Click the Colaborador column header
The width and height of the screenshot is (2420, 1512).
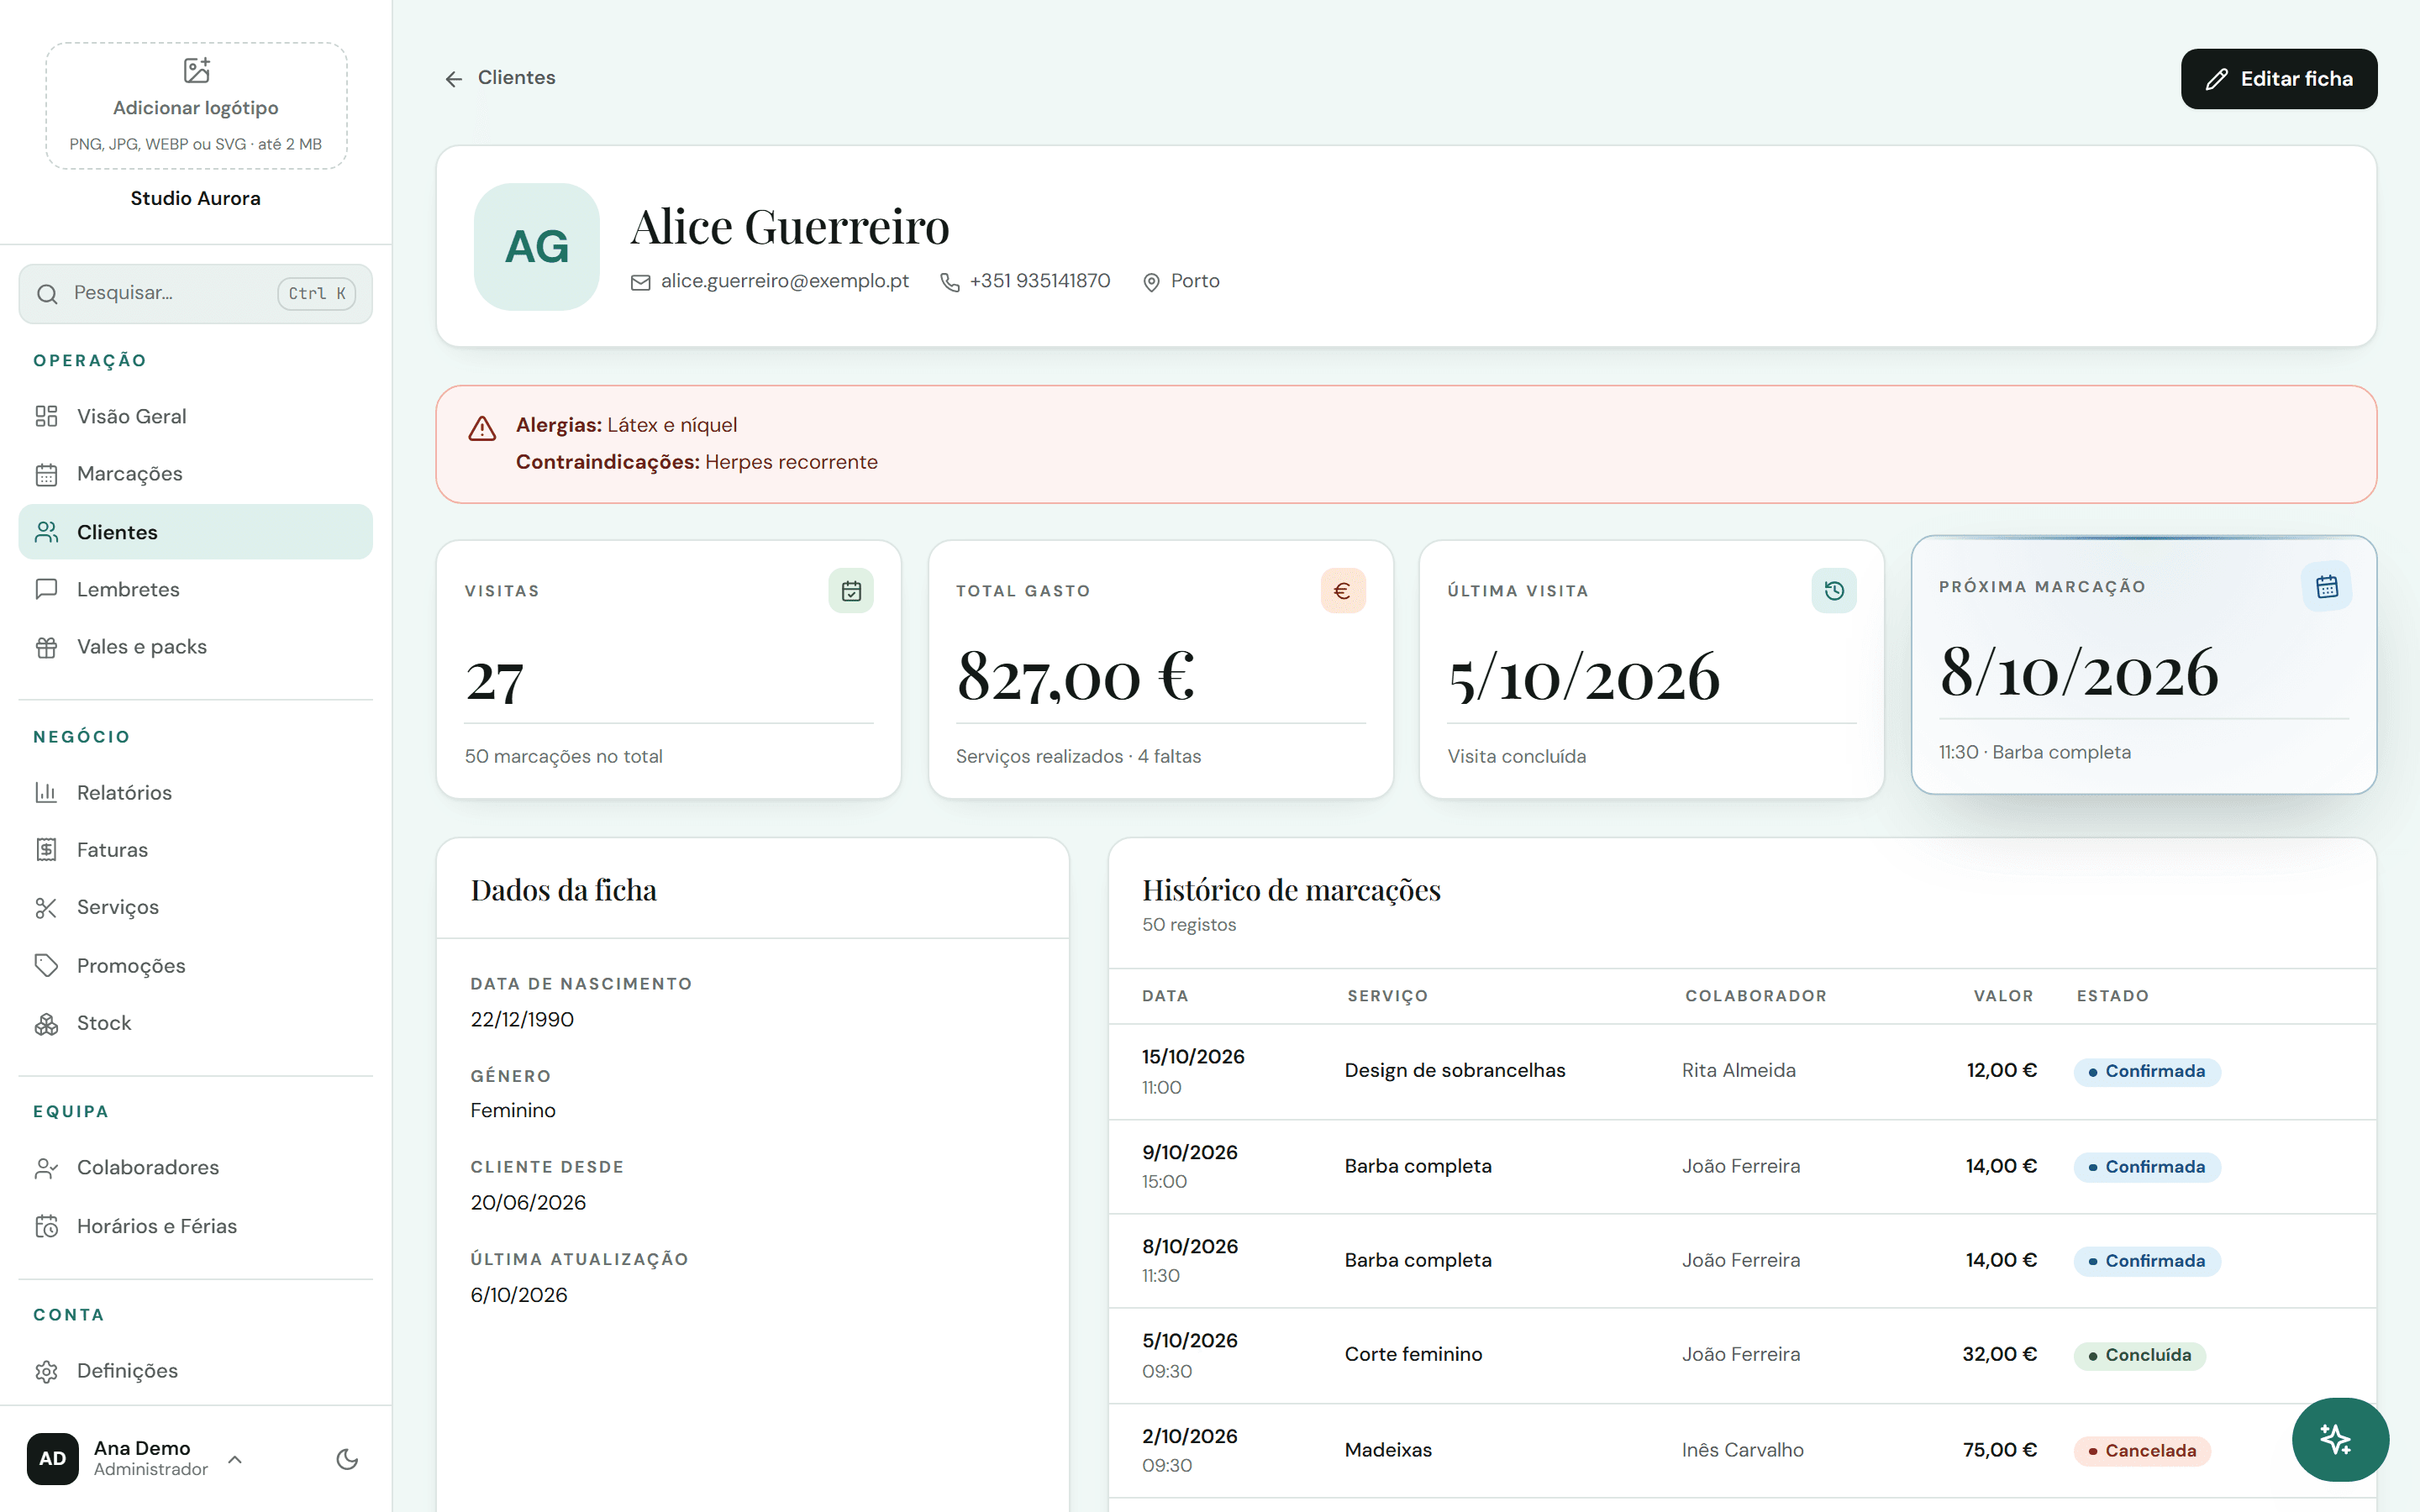point(1756,996)
